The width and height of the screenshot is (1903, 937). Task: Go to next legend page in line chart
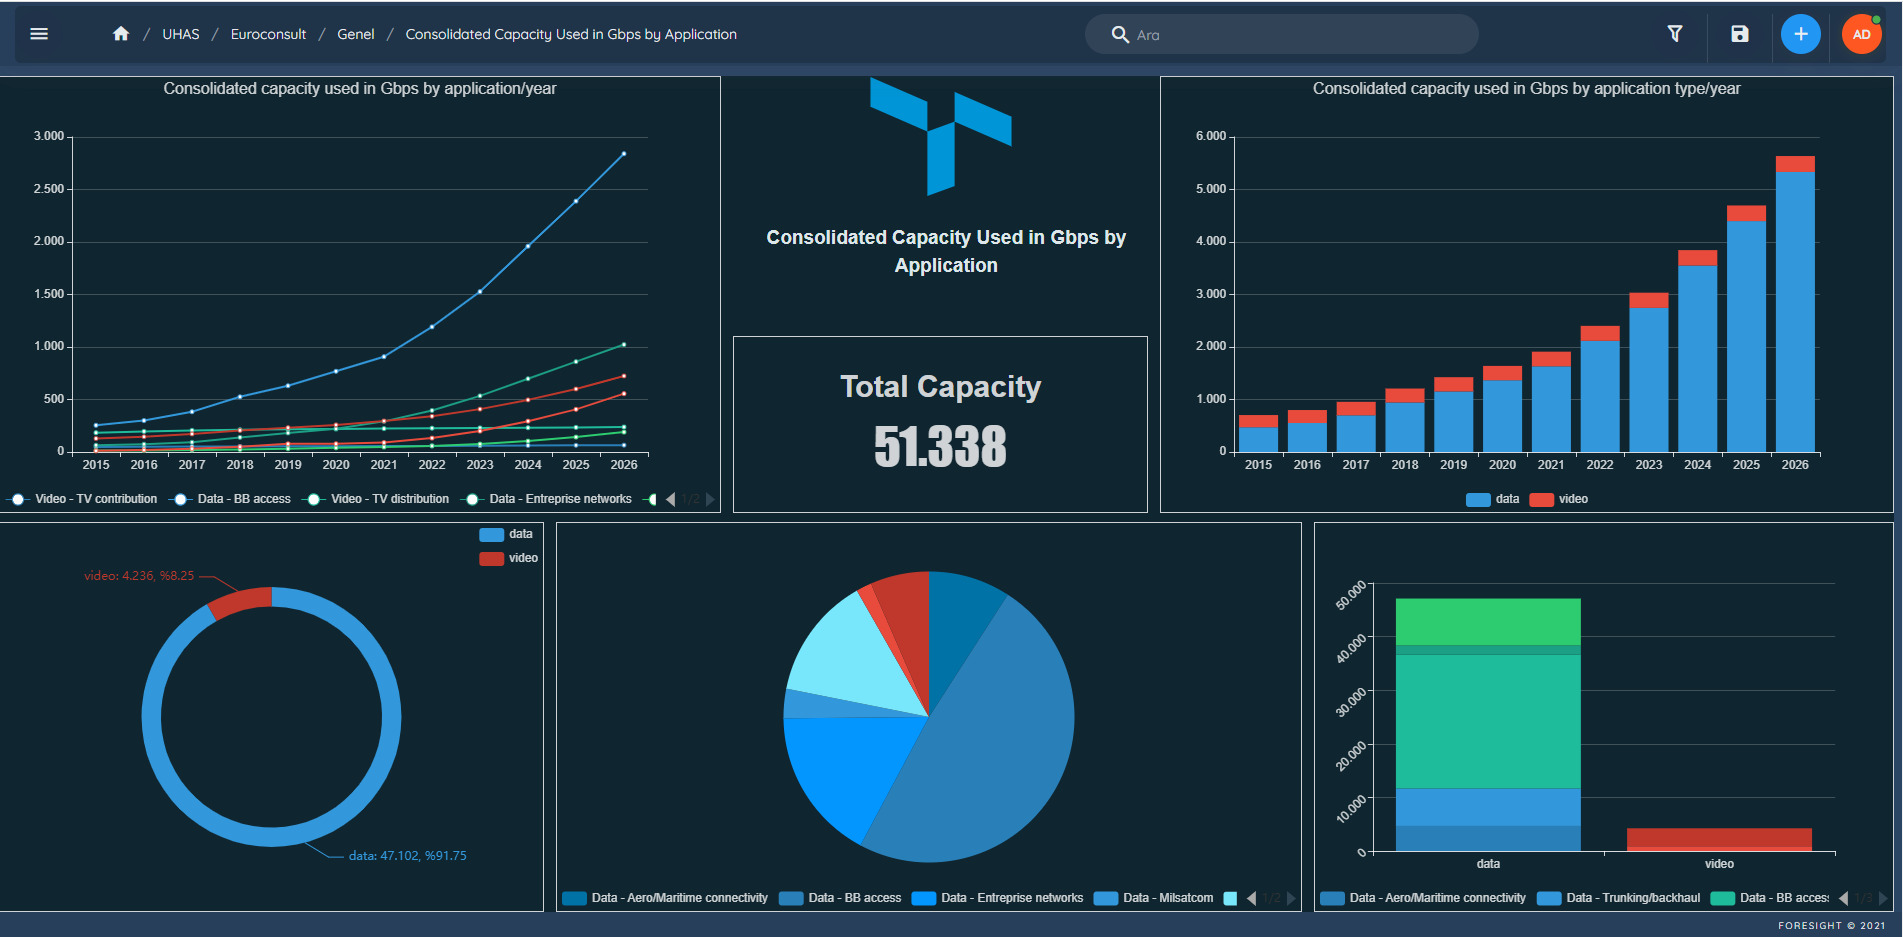click(710, 499)
